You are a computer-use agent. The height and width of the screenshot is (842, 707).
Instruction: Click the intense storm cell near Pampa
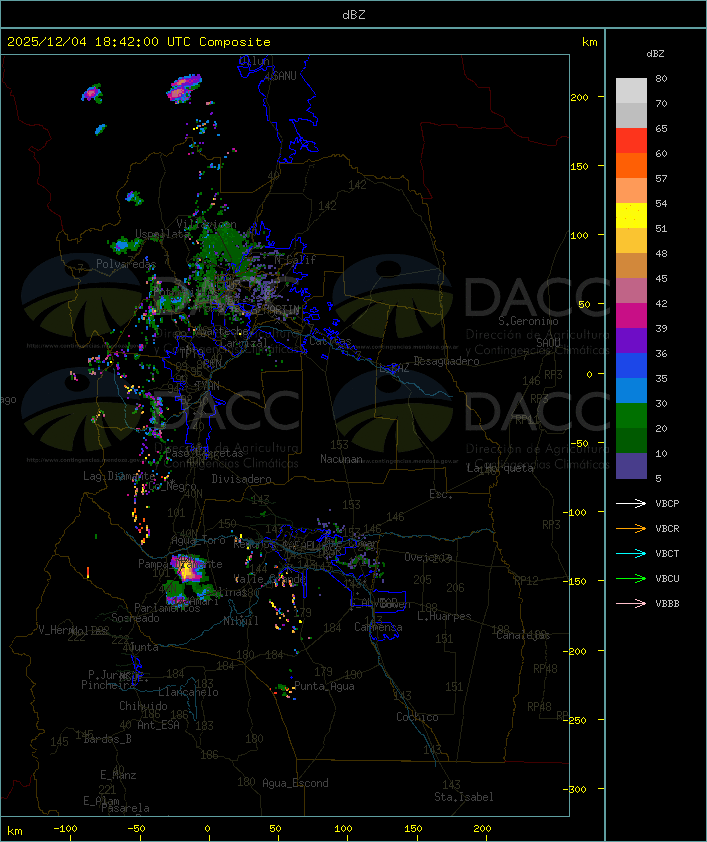click(188, 570)
